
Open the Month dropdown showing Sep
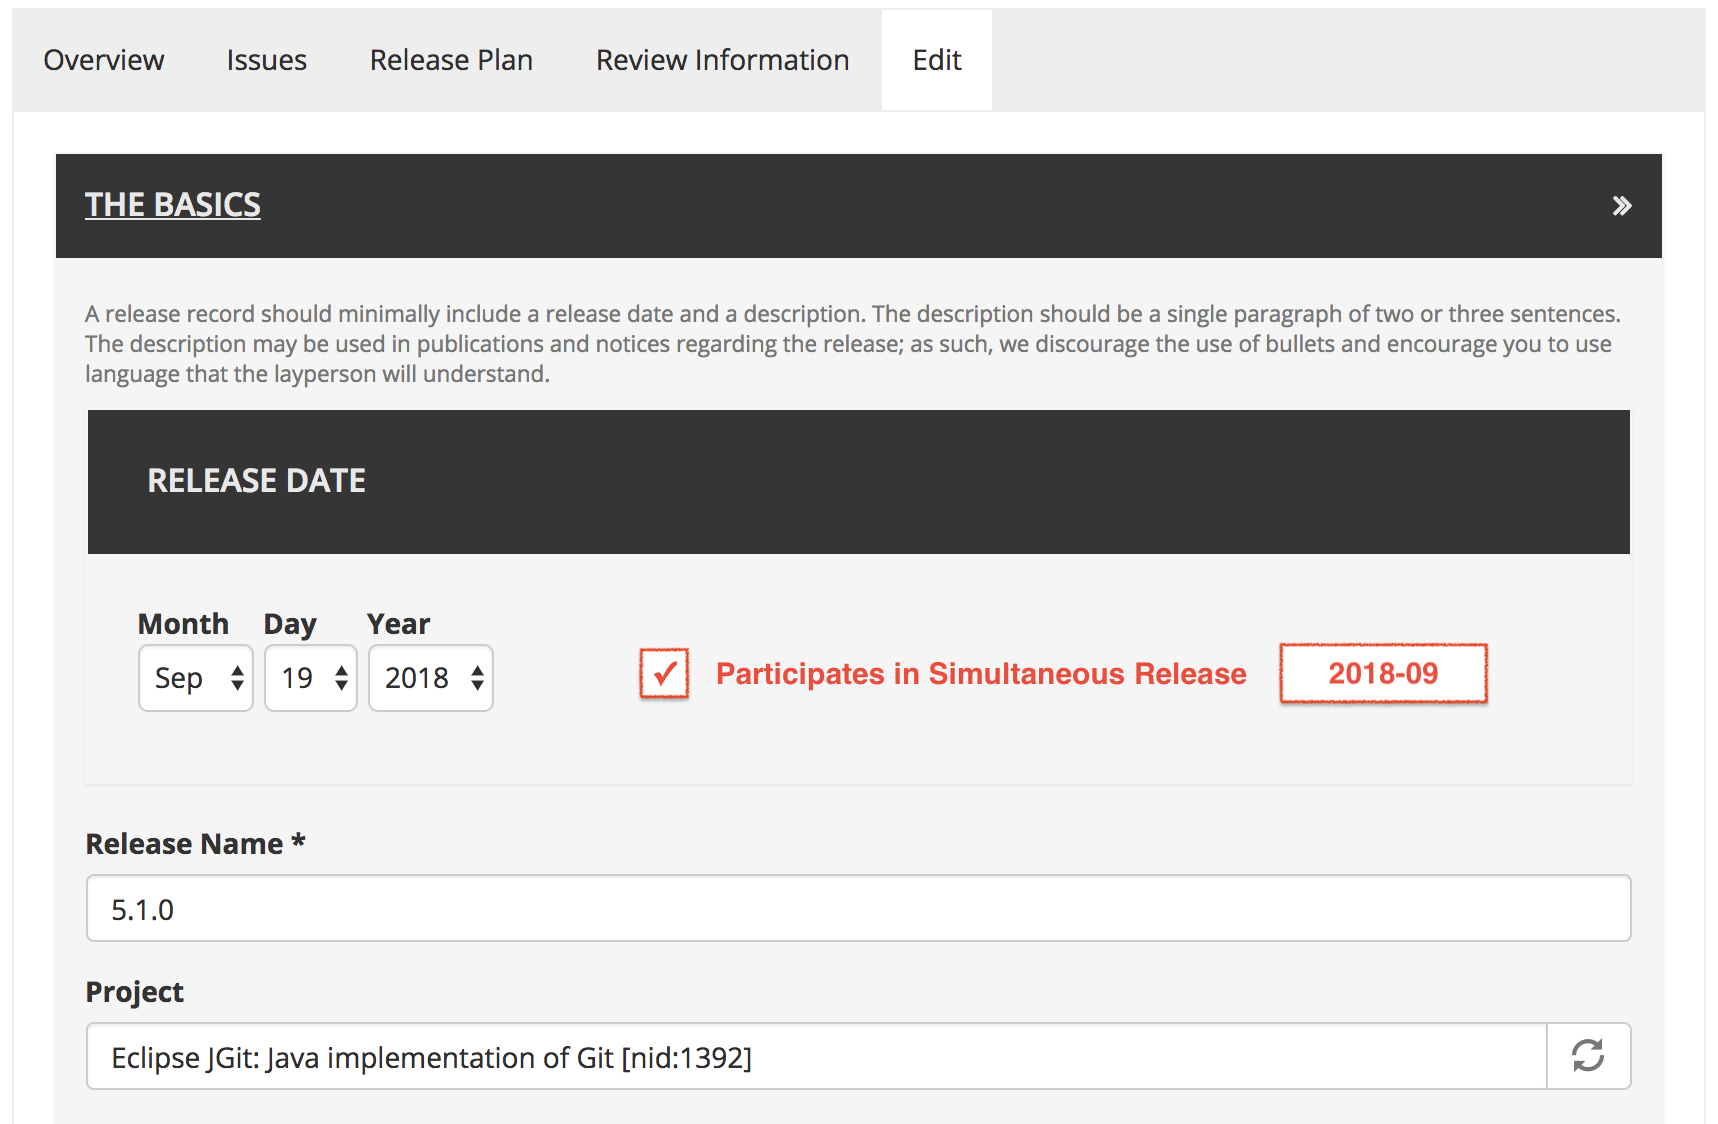196,678
